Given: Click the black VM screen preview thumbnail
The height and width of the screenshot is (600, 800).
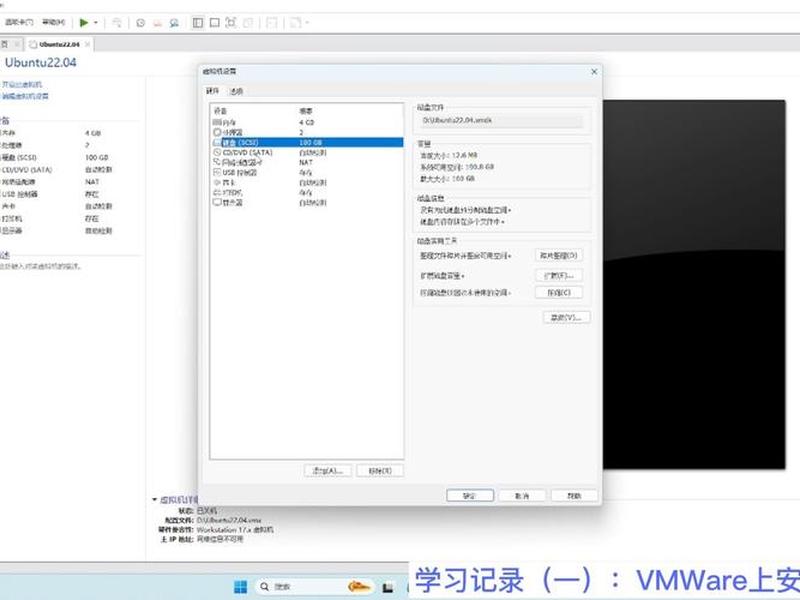Looking at the screenshot, I should coord(694,284).
